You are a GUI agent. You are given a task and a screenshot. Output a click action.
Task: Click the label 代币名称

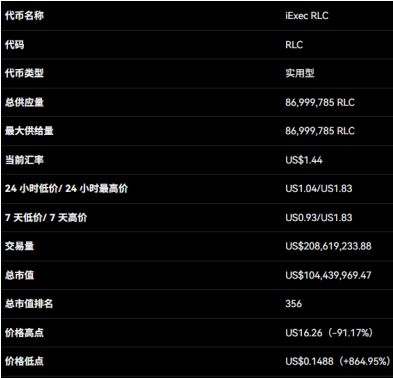(24, 16)
